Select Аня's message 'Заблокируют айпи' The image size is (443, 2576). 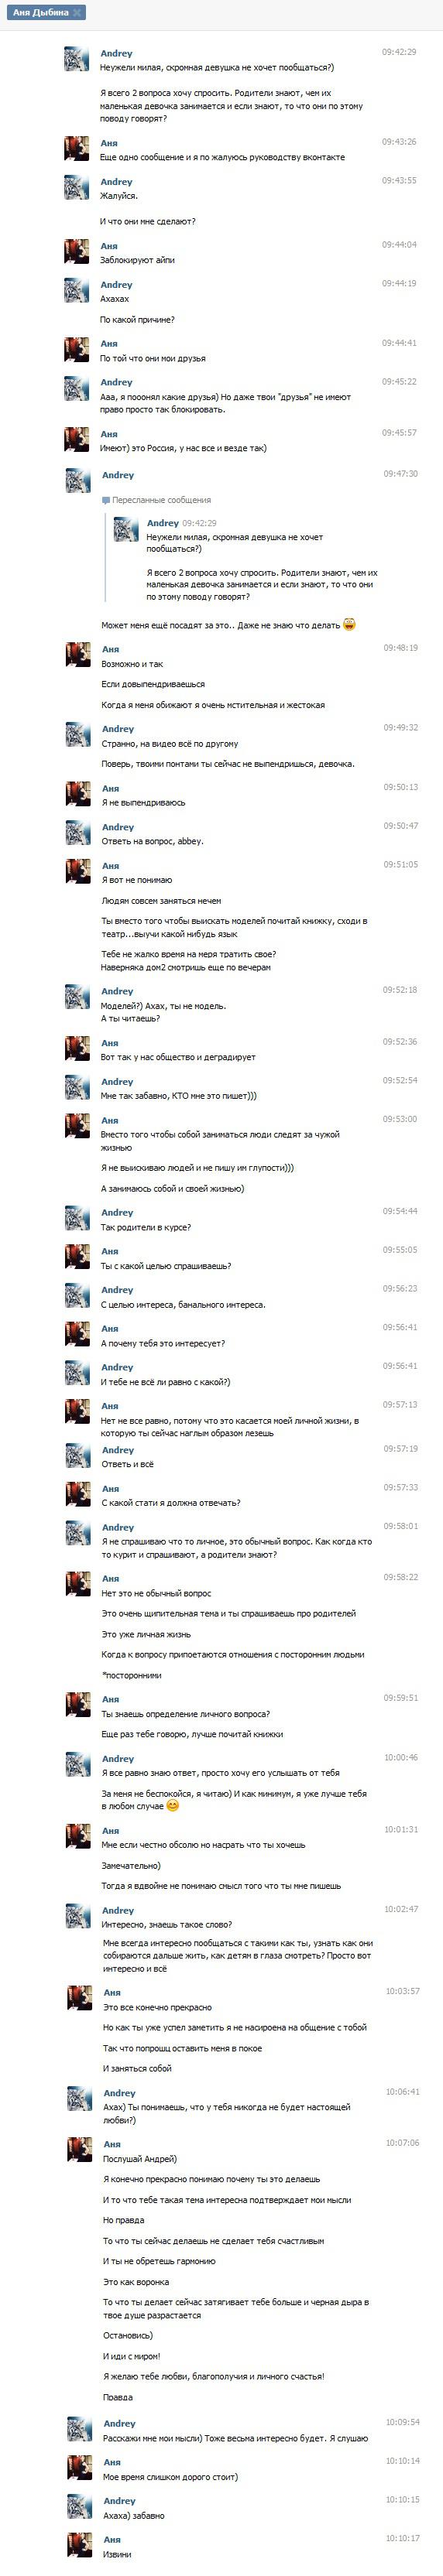137,260
